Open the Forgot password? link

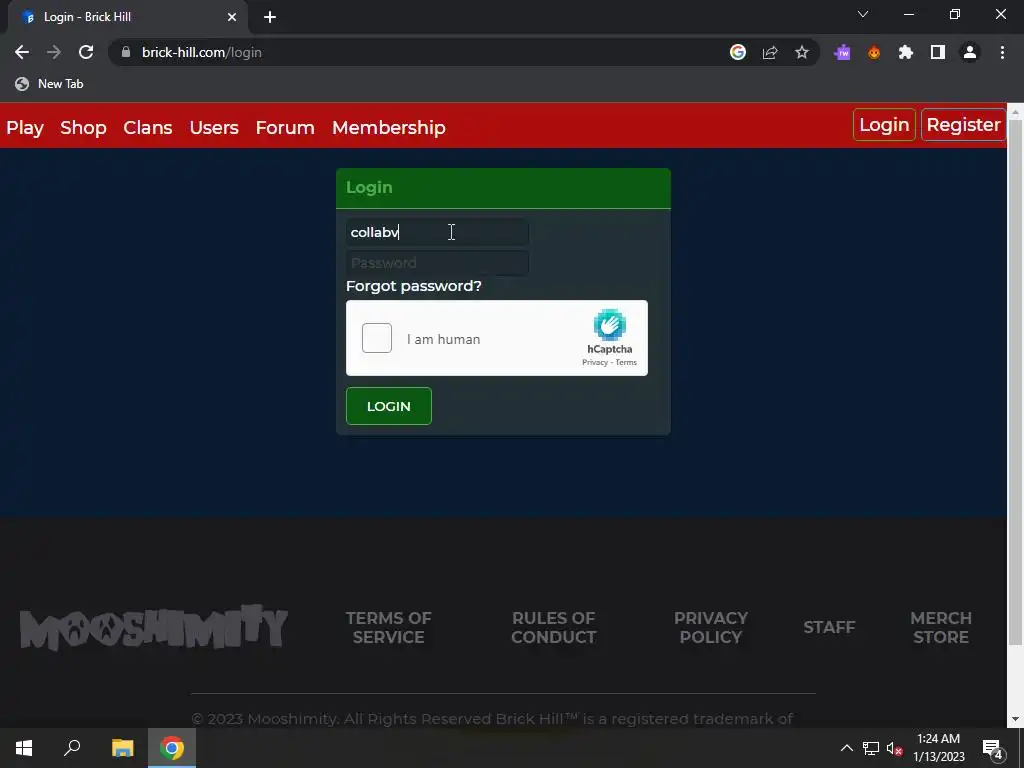[413, 286]
